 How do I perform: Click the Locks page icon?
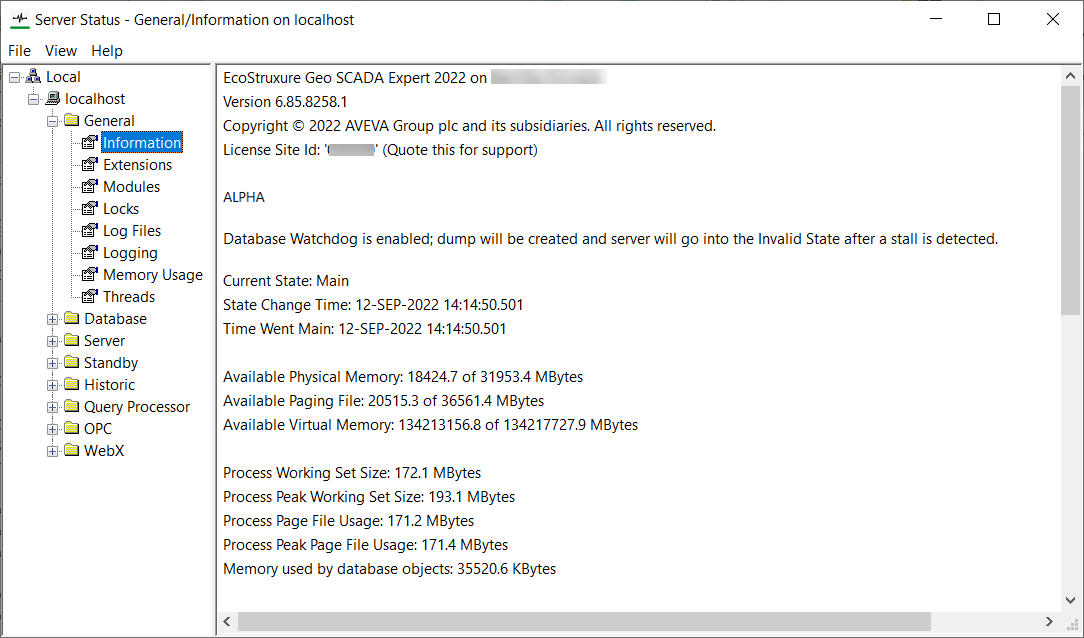[x=90, y=209]
